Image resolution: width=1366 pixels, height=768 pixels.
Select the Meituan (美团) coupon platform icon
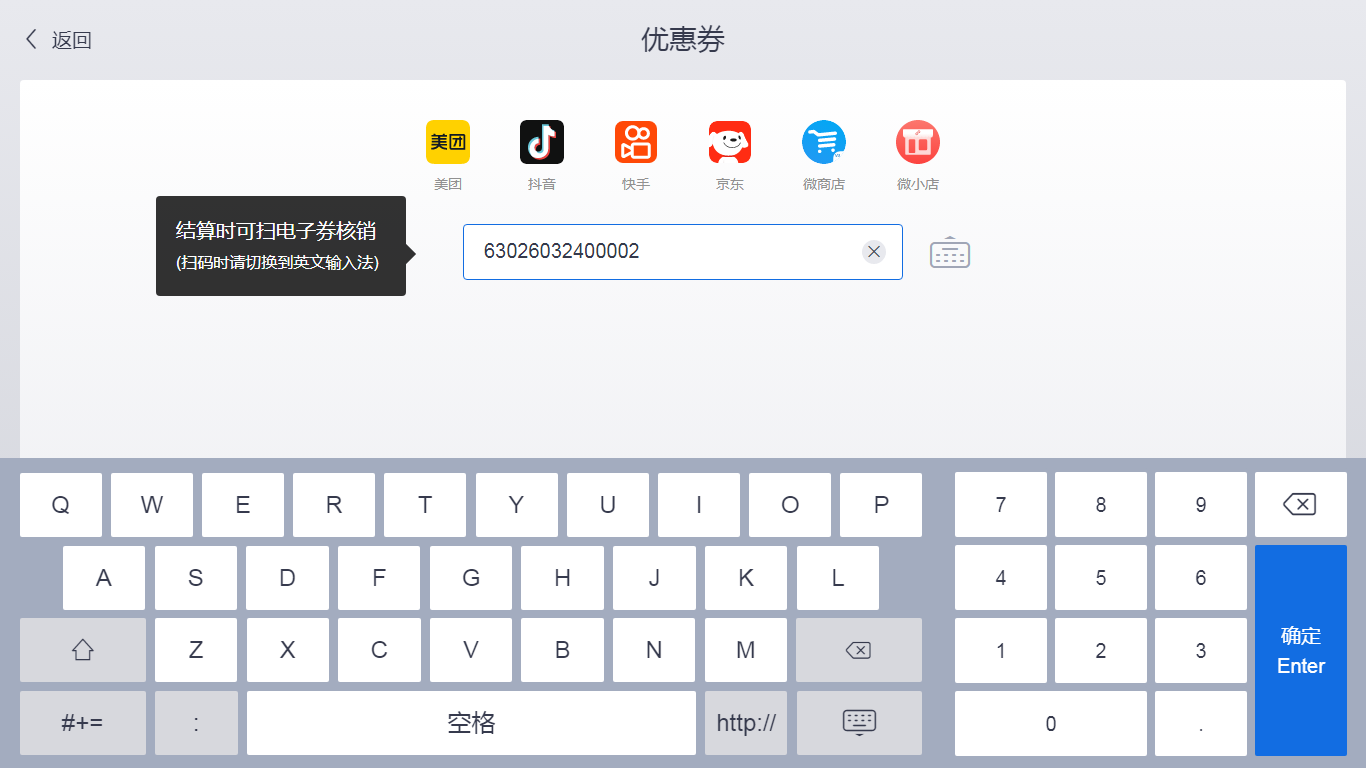pyautogui.click(x=448, y=142)
